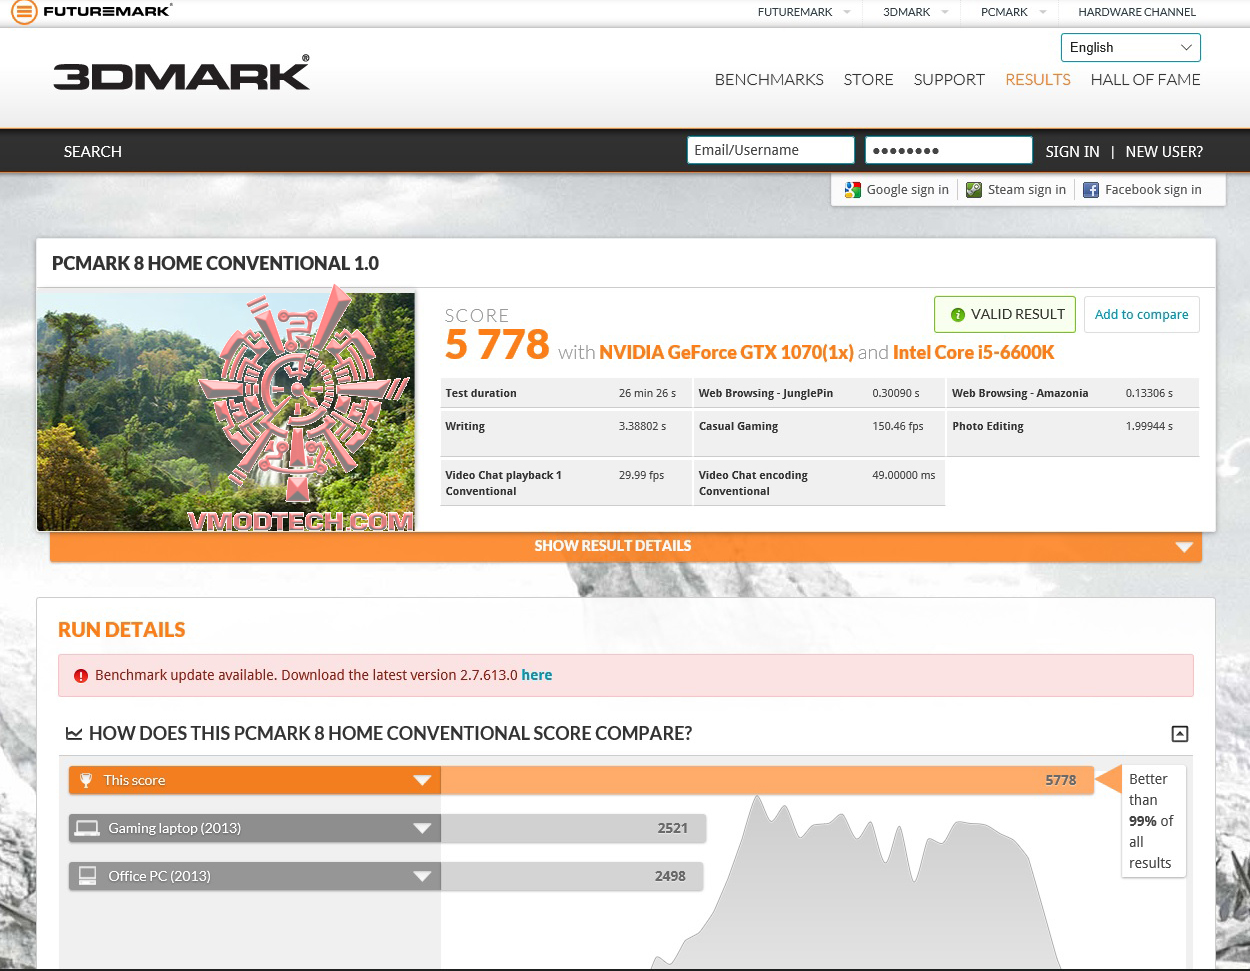Click the Google sign in text link
This screenshot has width=1250, height=971.
coord(907,190)
